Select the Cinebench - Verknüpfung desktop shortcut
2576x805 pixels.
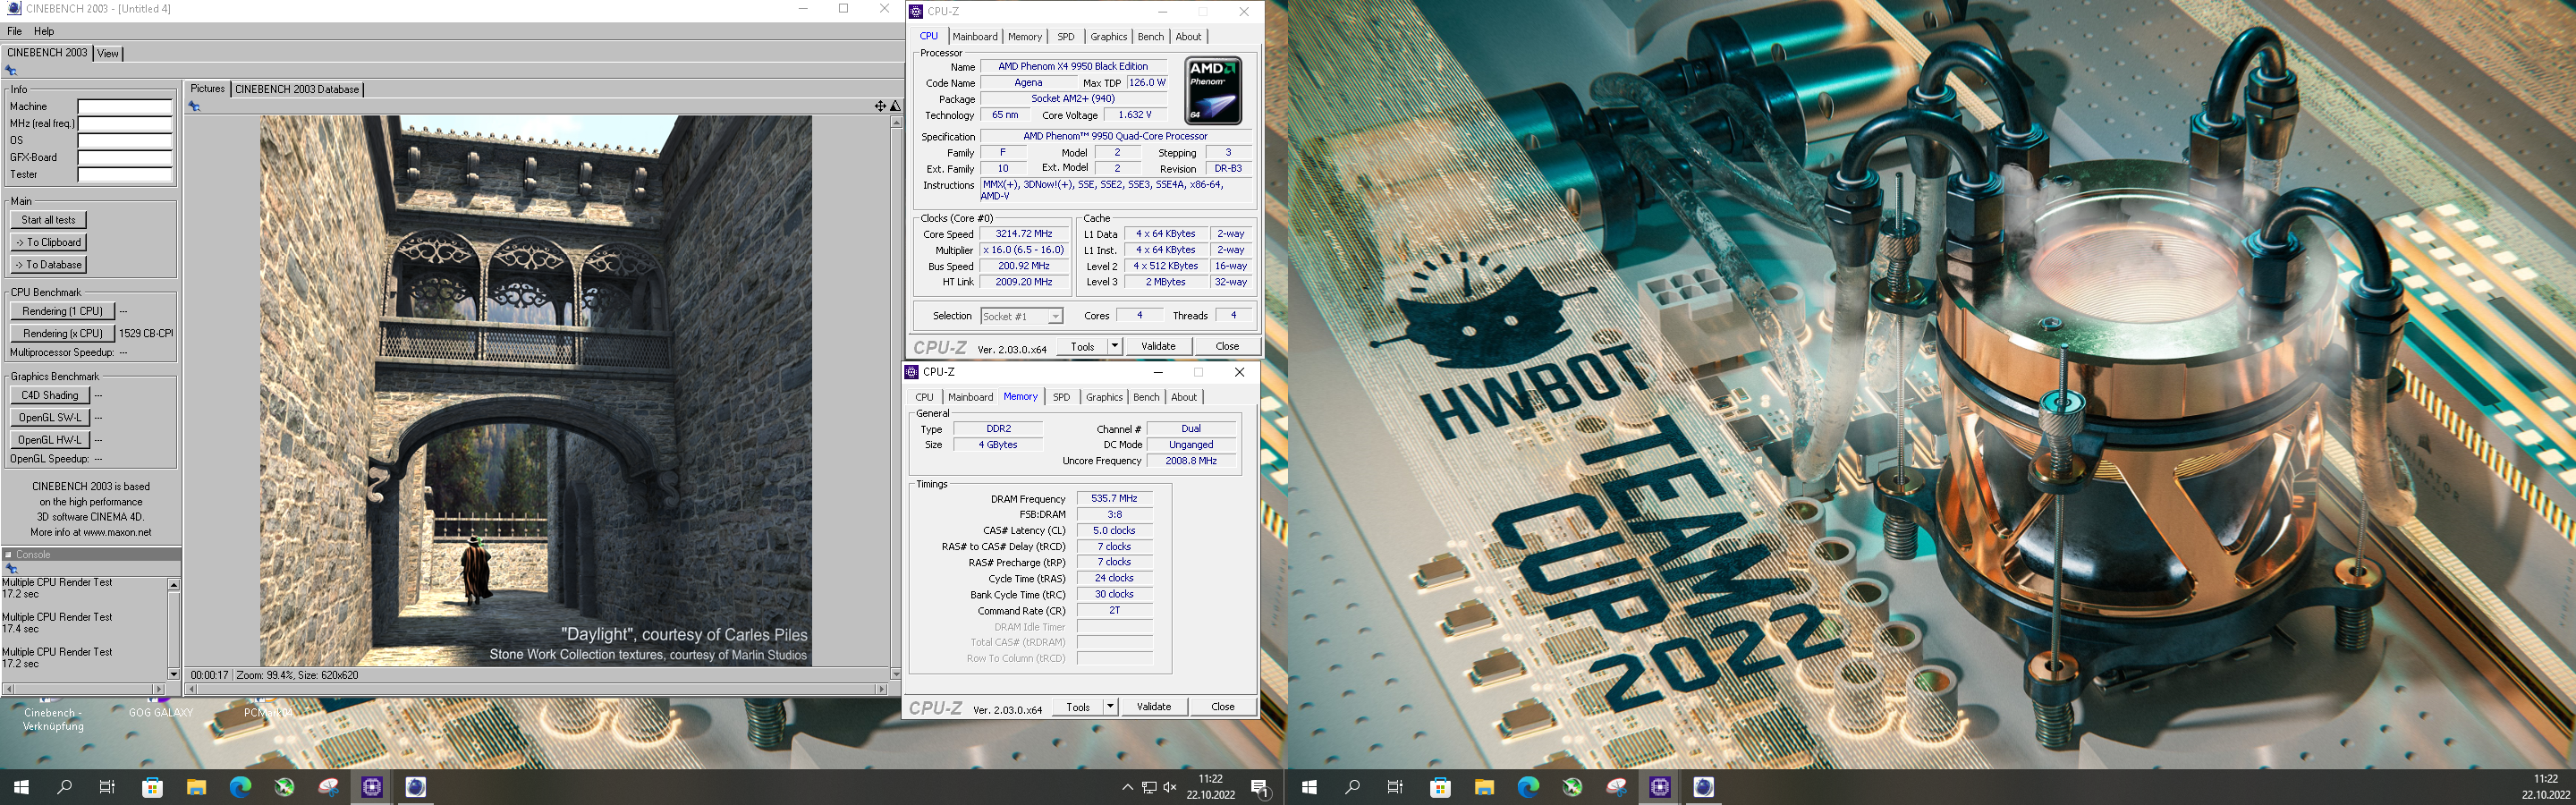53,717
